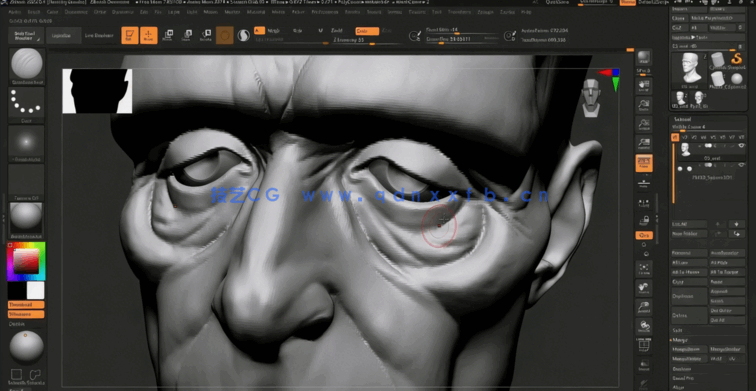Click the right shelf Rotate view icon
Image resolution: width=756 pixels, height=391 pixels.
pyautogui.click(x=644, y=326)
